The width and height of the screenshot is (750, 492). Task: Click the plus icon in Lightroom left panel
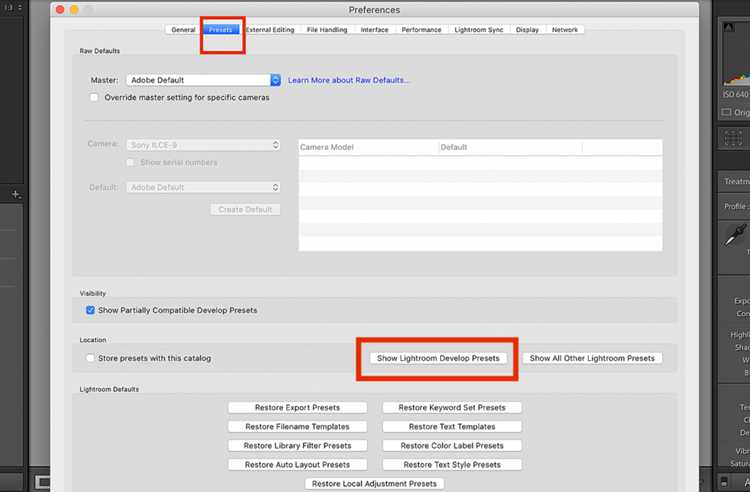tap(16, 194)
